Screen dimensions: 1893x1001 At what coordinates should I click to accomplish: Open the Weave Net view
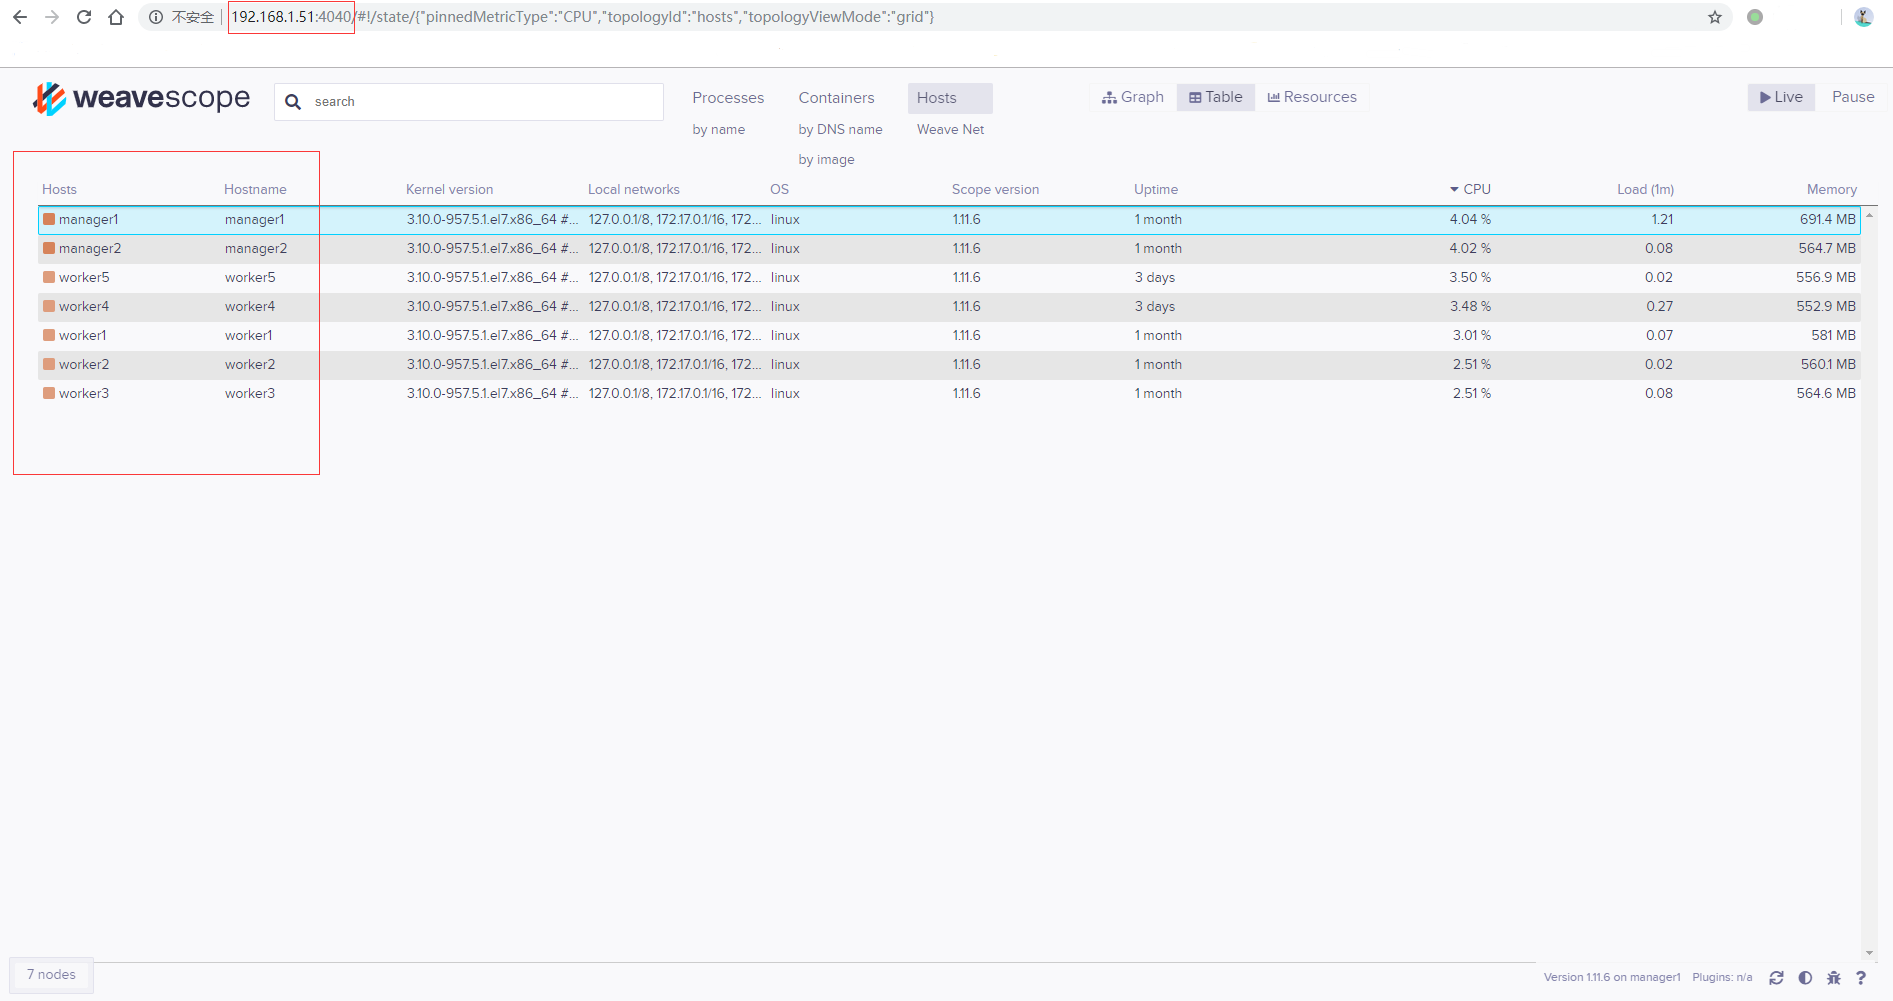(950, 130)
